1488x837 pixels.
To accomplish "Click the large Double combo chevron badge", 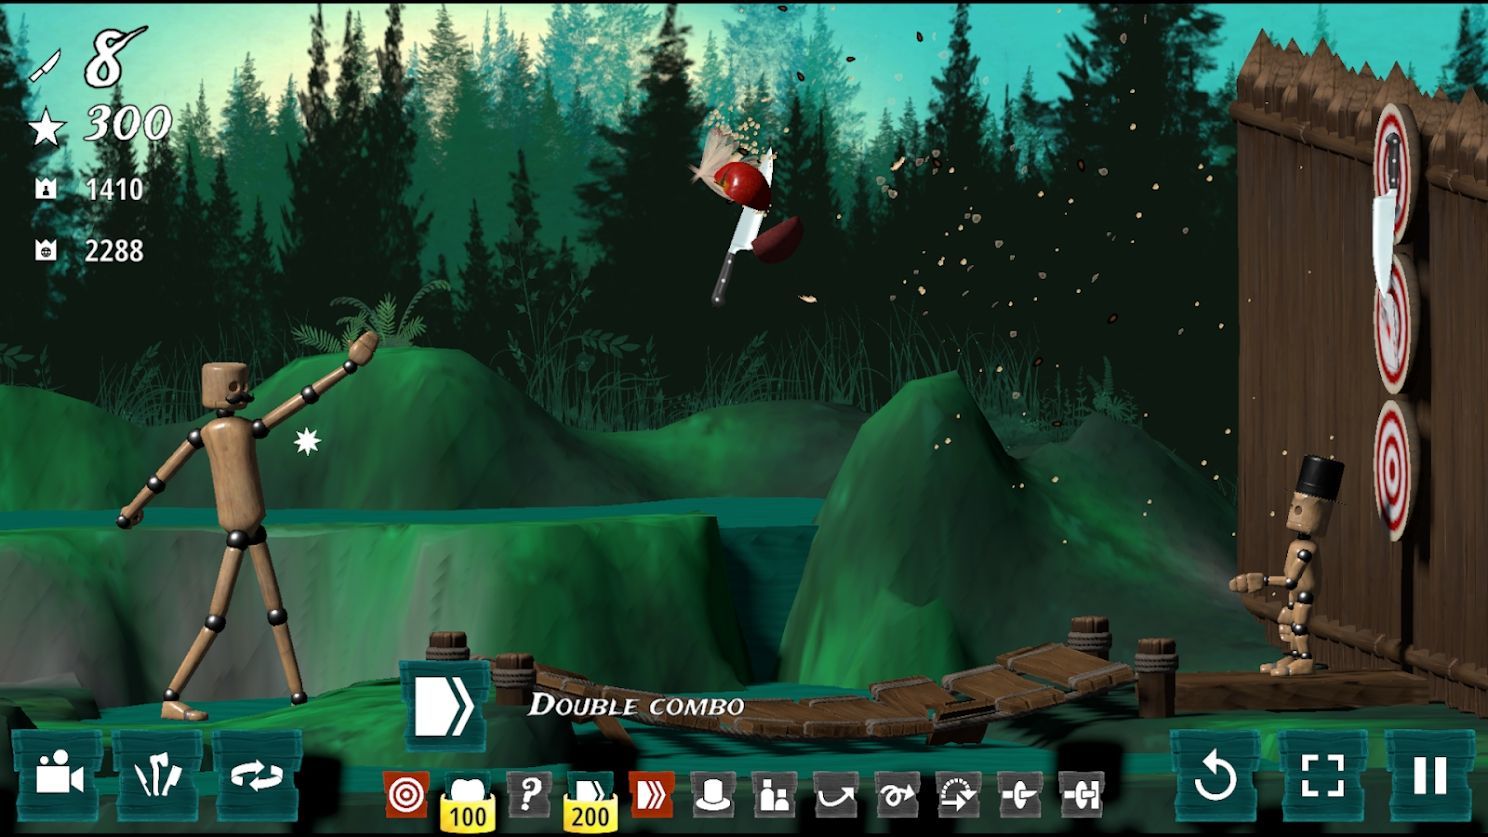I will point(444,706).
